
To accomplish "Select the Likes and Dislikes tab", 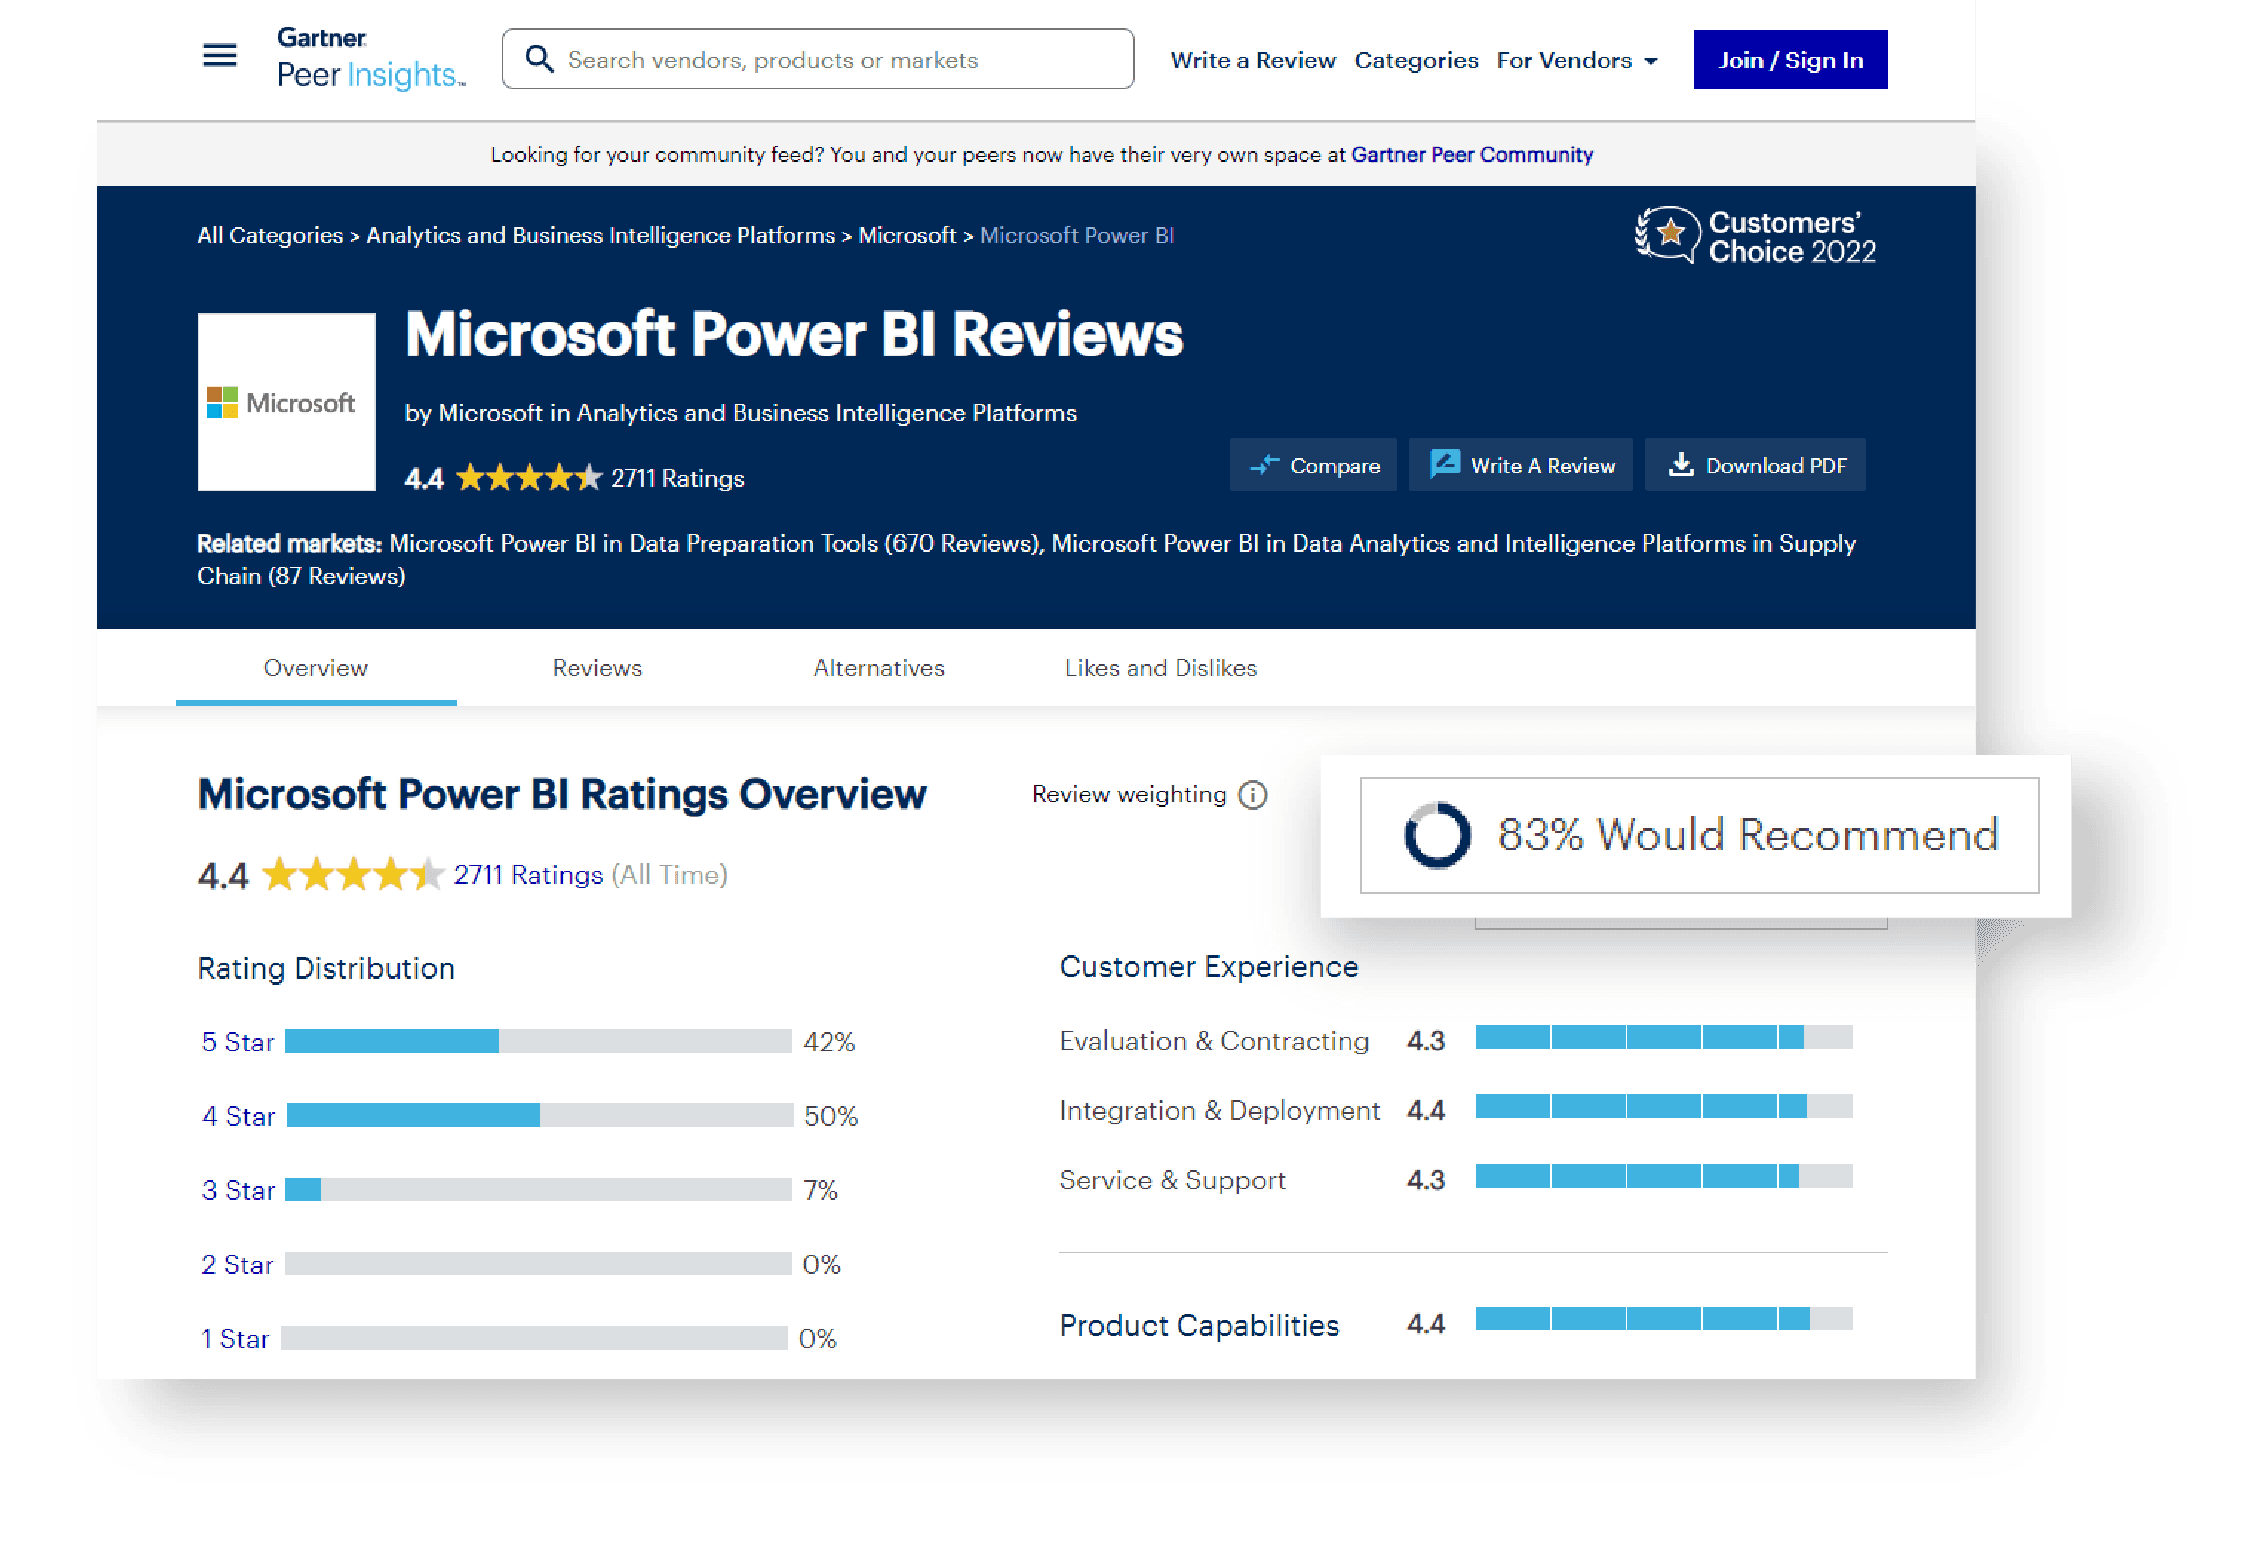I will pyautogui.click(x=1160, y=668).
